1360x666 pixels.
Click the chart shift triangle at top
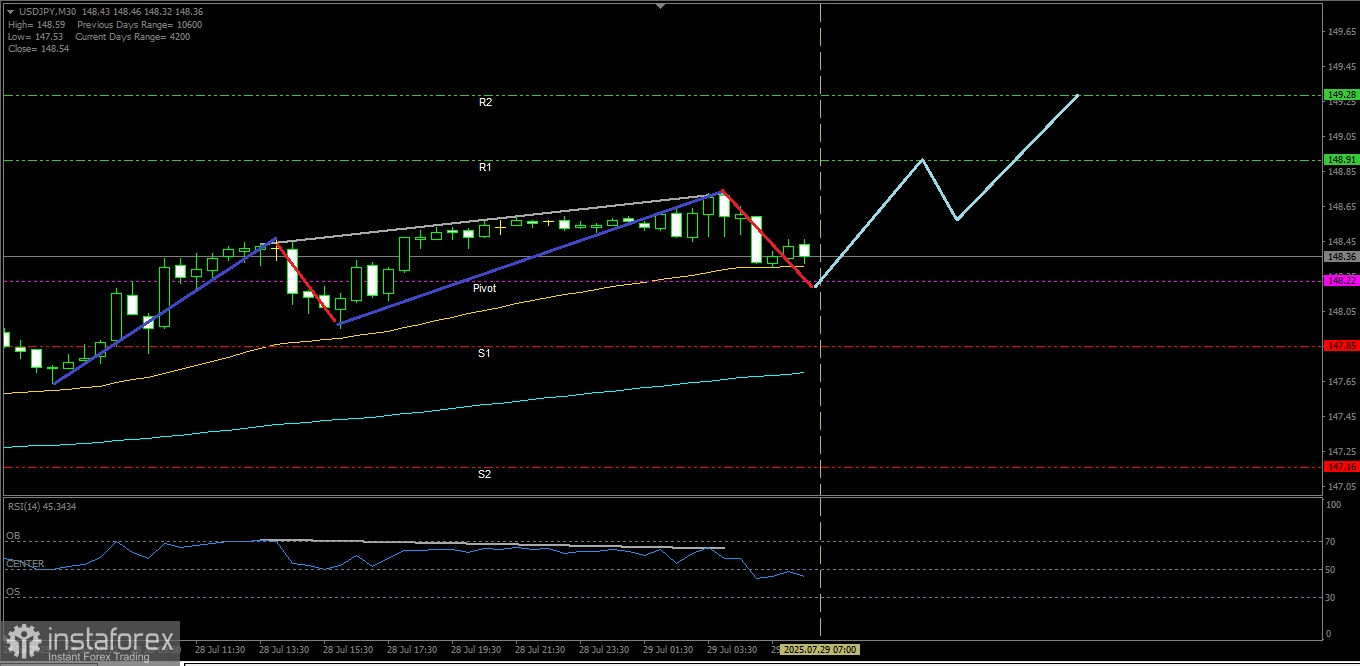pos(660,6)
